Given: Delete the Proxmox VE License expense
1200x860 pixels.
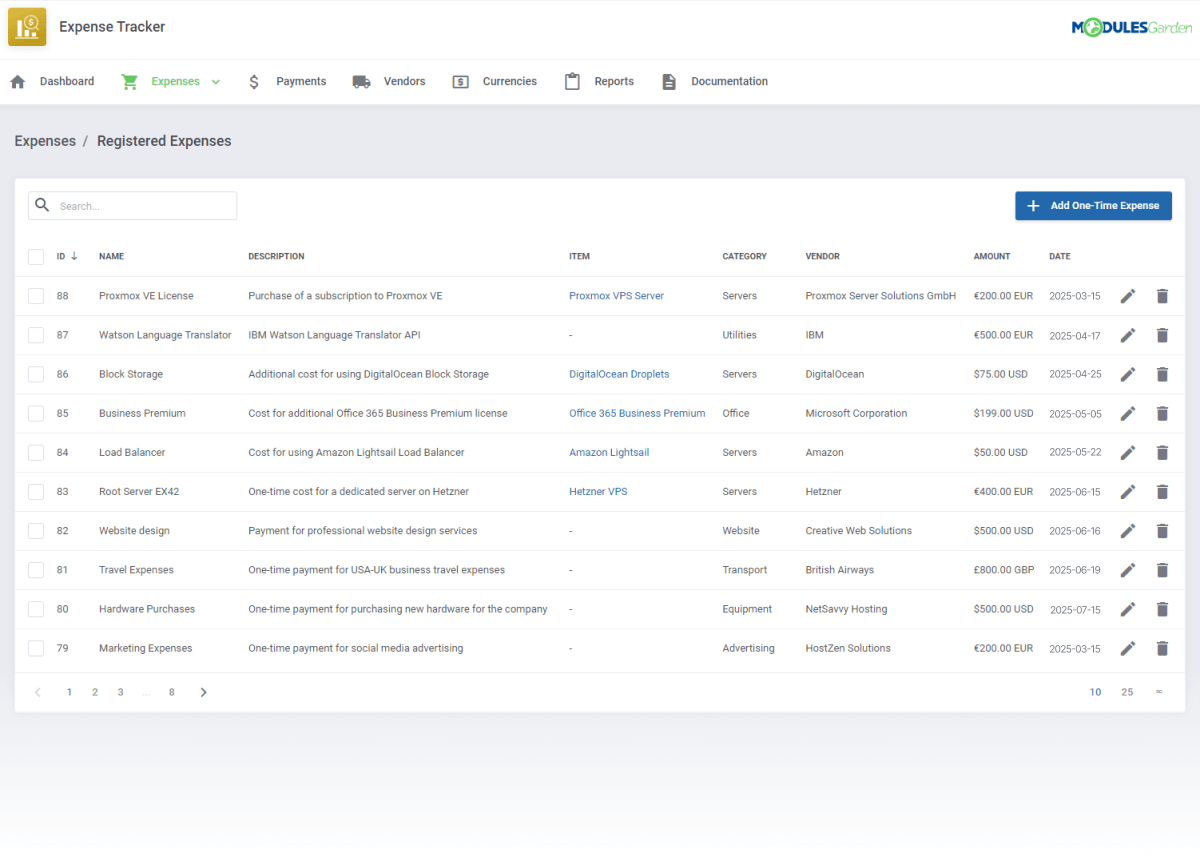Looking at the screenshot, I should coord(1162,296).
